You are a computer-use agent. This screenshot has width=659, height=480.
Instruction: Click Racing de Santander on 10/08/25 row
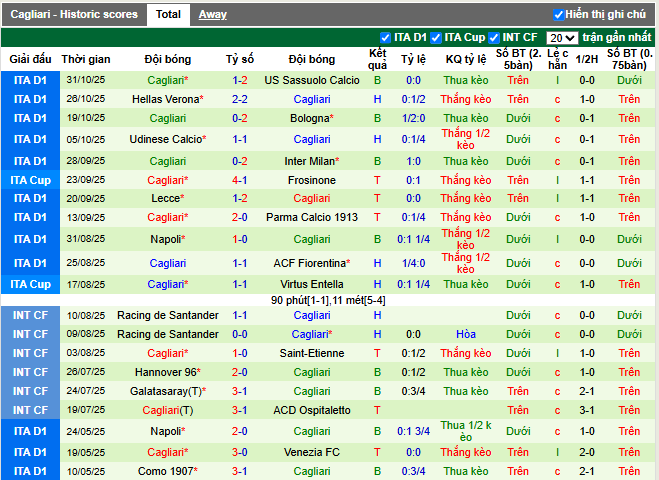(x=168, y=315)
